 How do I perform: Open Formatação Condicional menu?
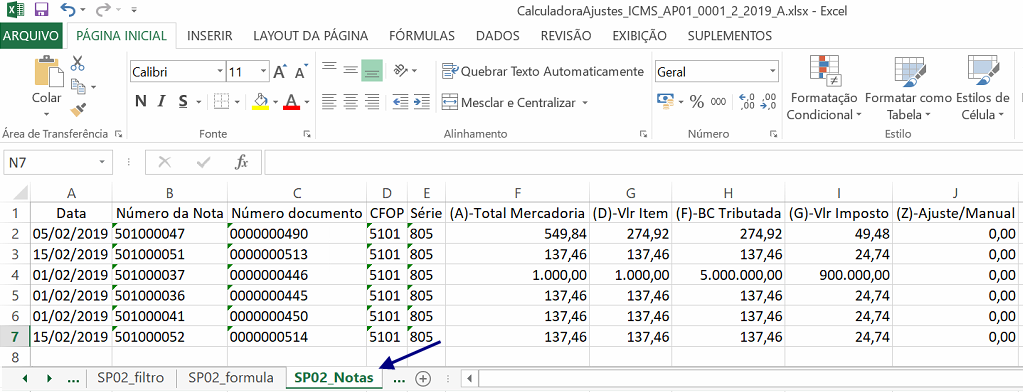click(x=824, y=88)
